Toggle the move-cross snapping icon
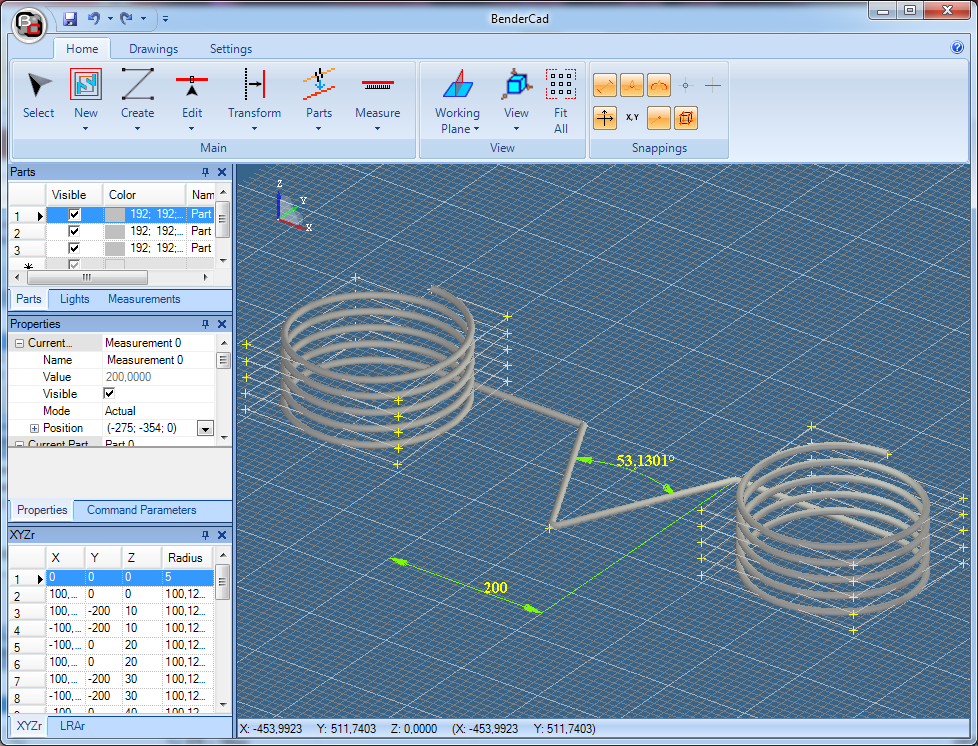Viewport: 978px width, 746px height. [605, 118]
